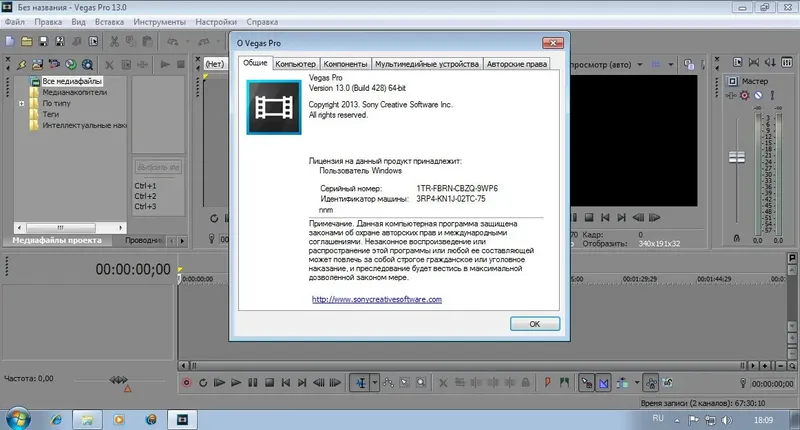The height and width of the screenshot is (430, 800).
Task: Import media via the lightning bolt icon
Action: (21, 65)
